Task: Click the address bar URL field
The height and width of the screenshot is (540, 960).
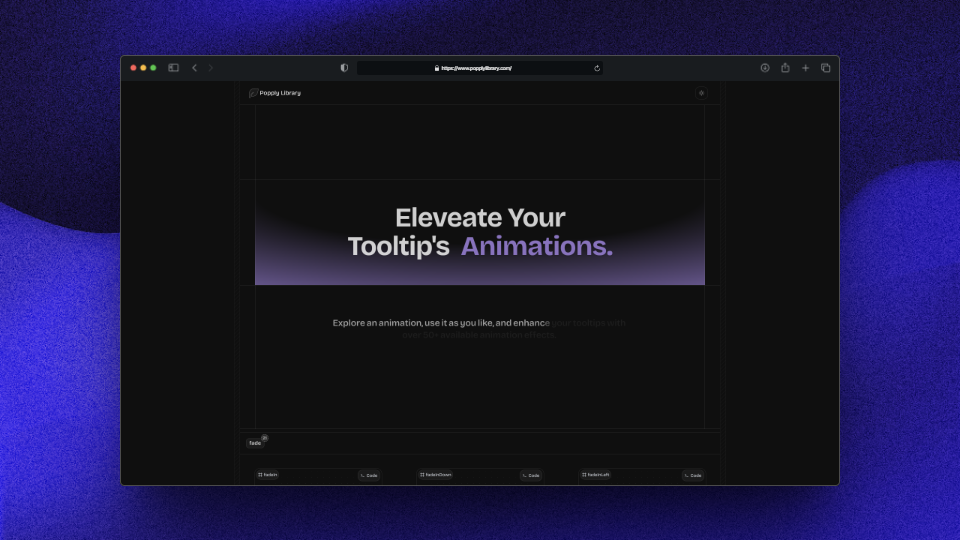Action: 479,68
